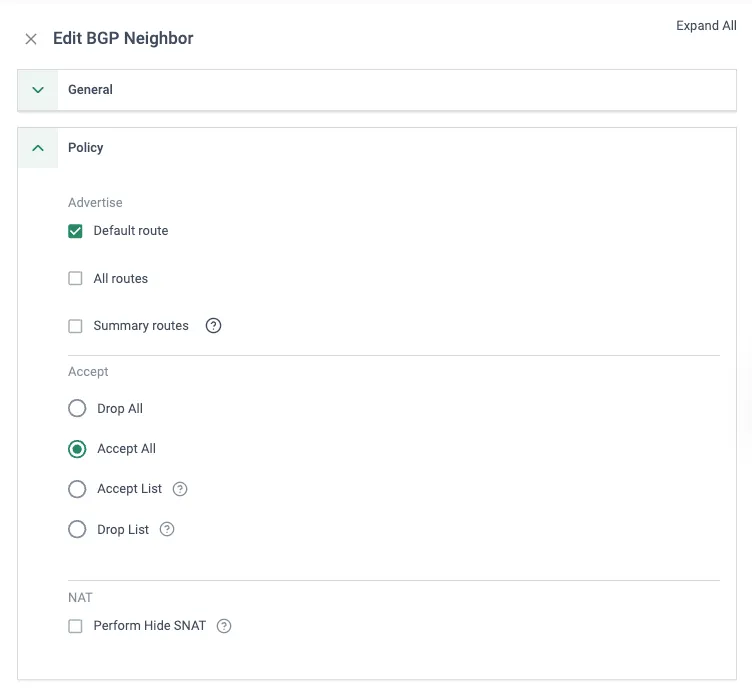
Task: Click the Accept All label text
Action: (127, 449)
